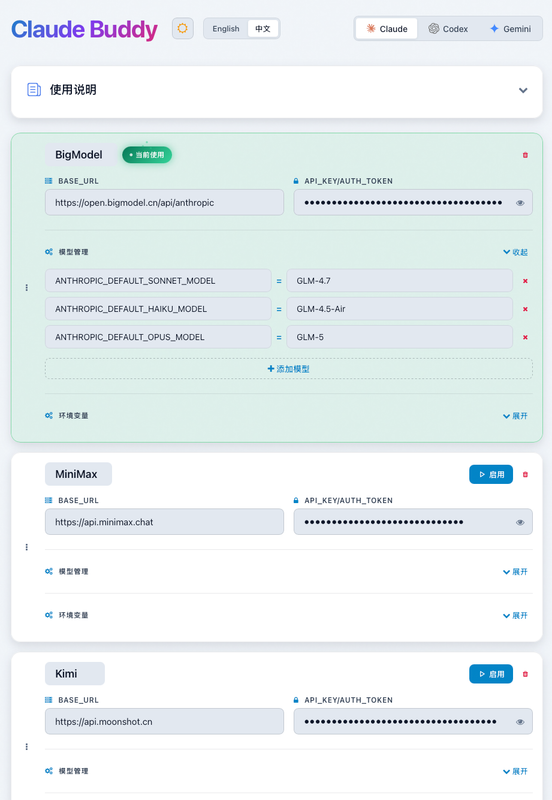Edit the ANTHROPIC_DEFAULT_OPUS_MODEL key field
The height and width of the screenshot is (800, 552).
(158, 337)
